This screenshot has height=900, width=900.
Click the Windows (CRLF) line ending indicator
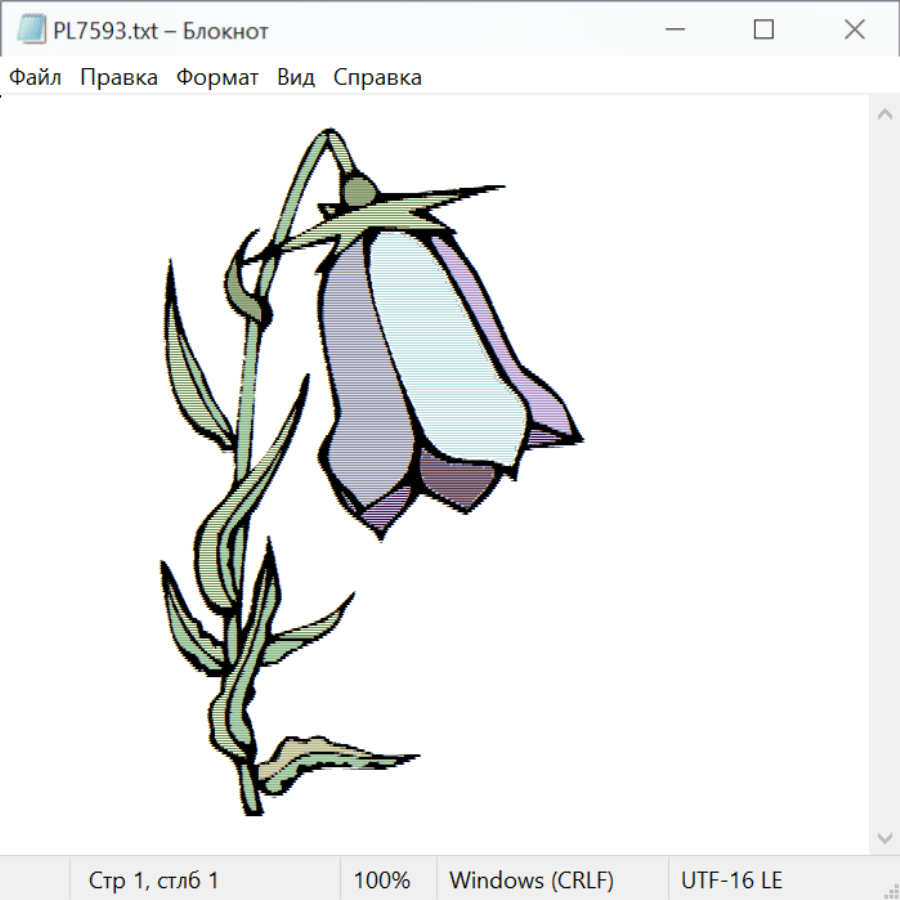coord(531,881)
